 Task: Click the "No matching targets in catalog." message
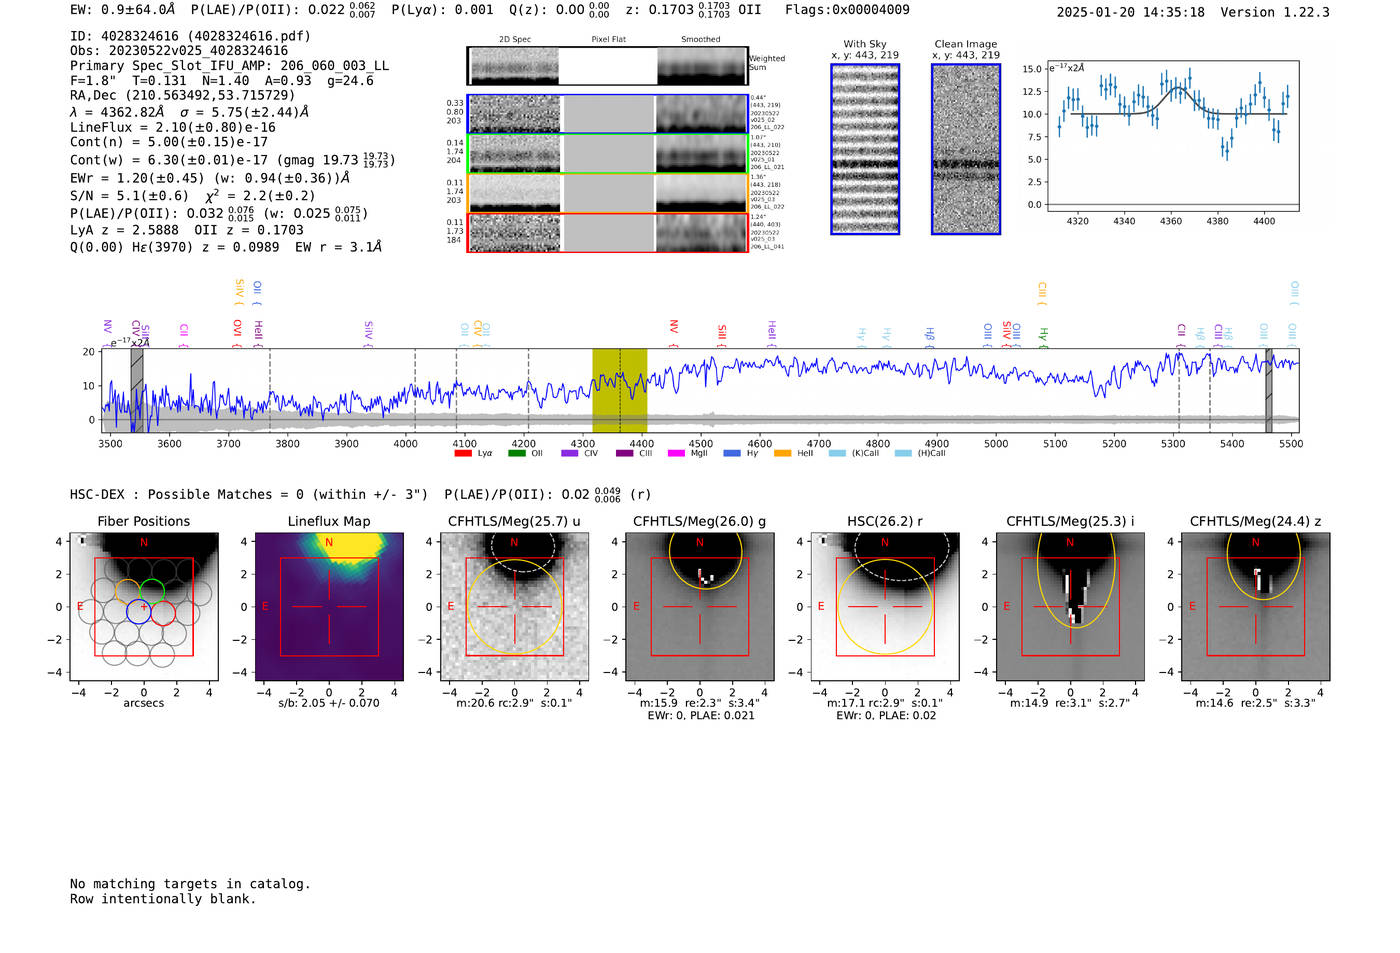point(190,884)
